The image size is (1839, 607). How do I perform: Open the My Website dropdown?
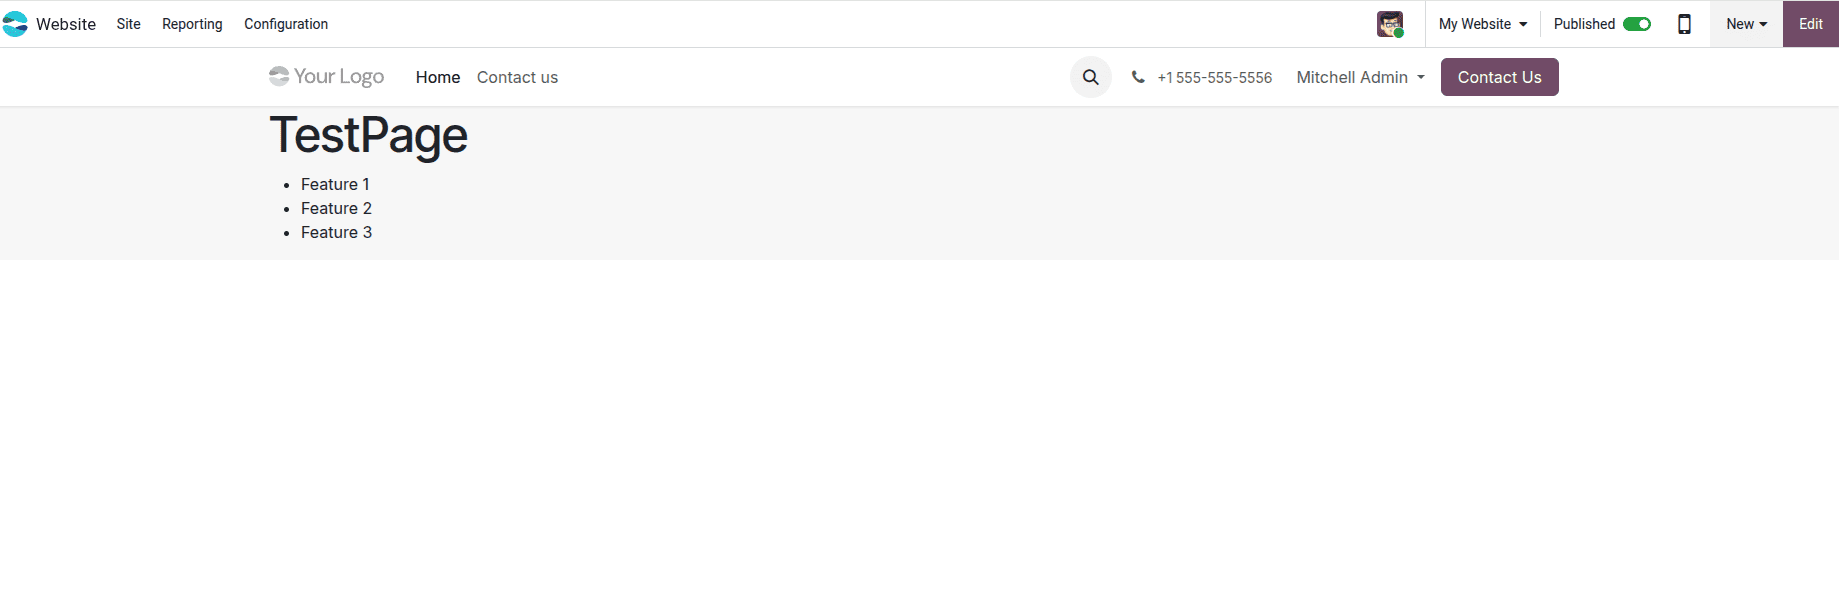[1483, 23]
